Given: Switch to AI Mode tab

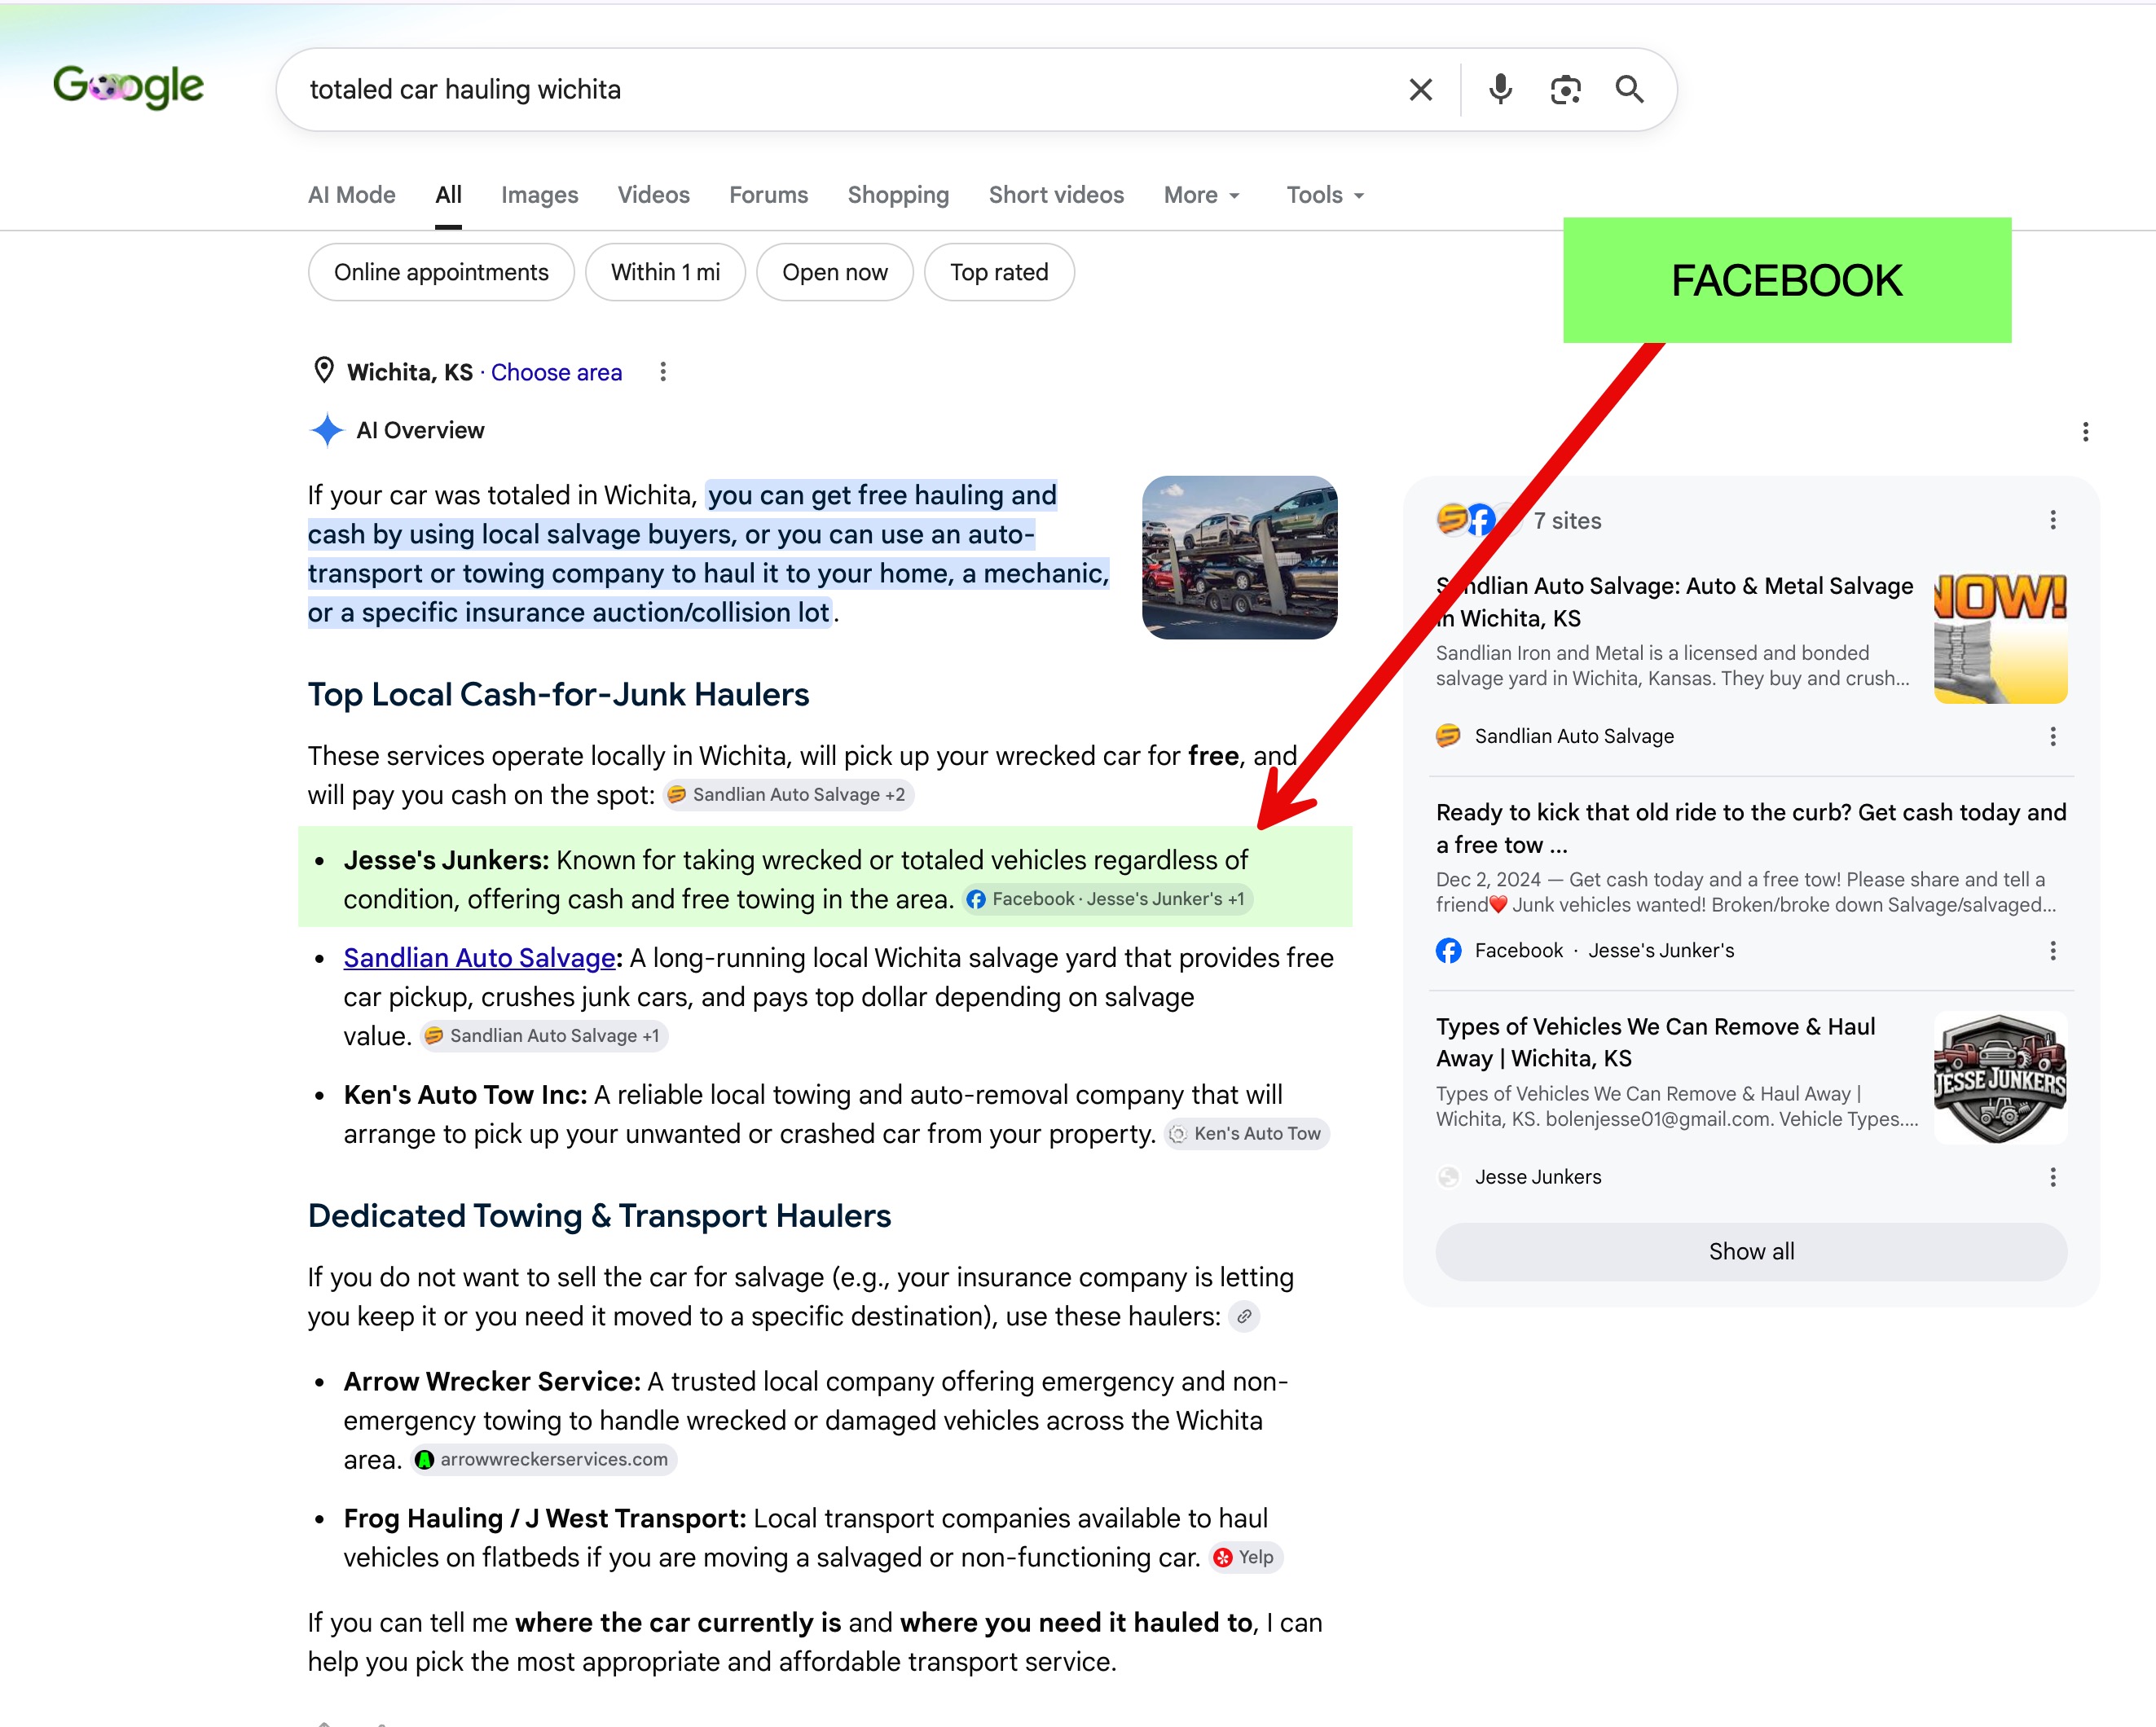Looking at the screenshot, I should [351, 195].
